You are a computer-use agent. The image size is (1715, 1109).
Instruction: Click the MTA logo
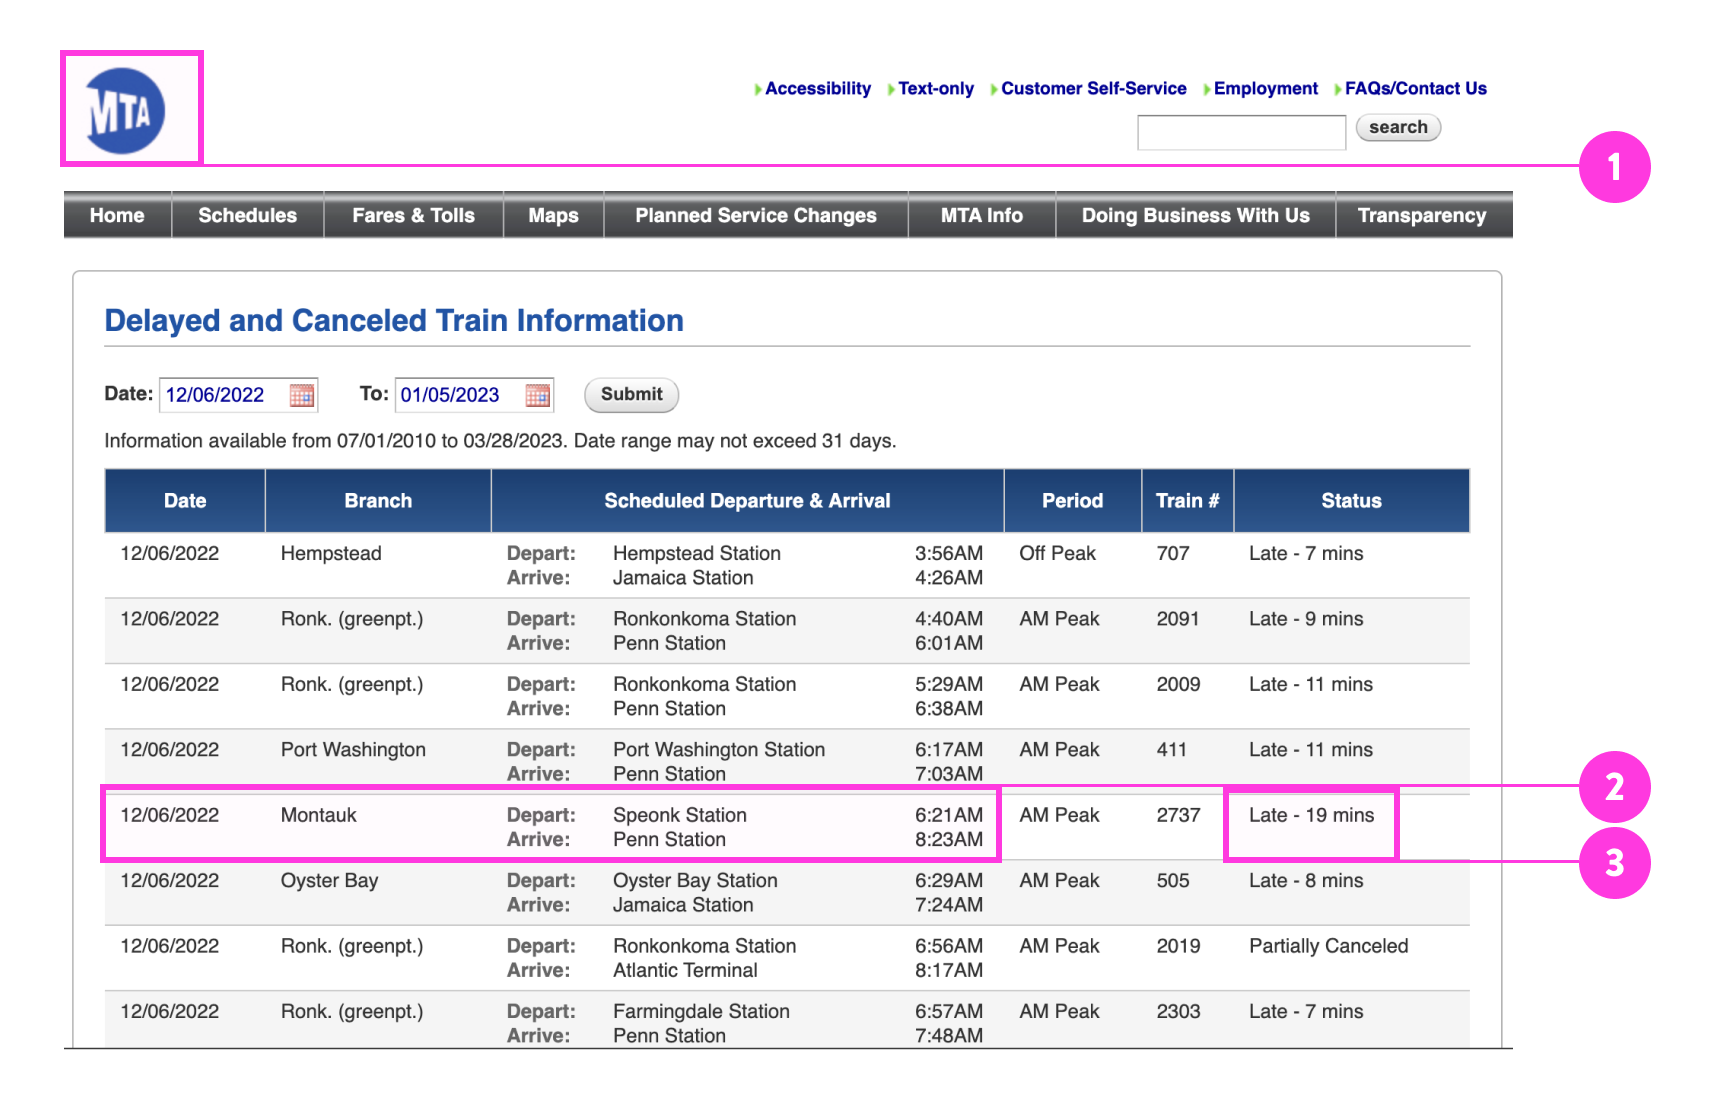[125, 111]
